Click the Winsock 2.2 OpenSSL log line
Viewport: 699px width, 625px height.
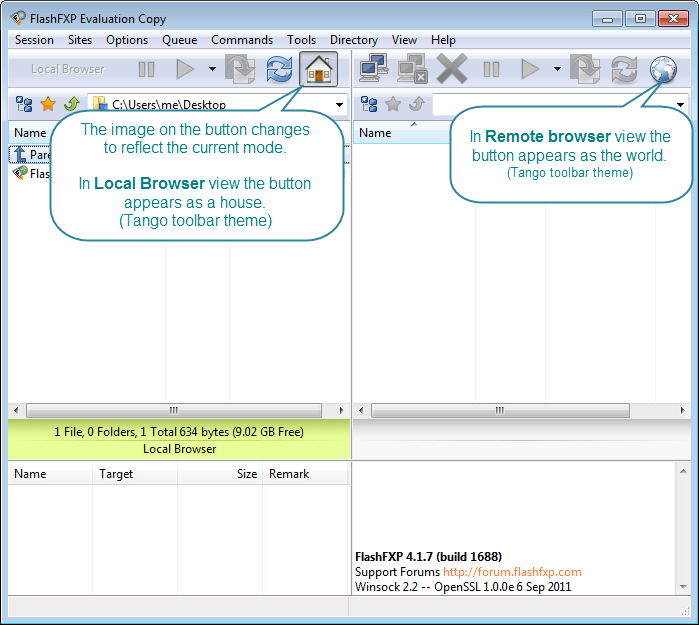[463, 587]
